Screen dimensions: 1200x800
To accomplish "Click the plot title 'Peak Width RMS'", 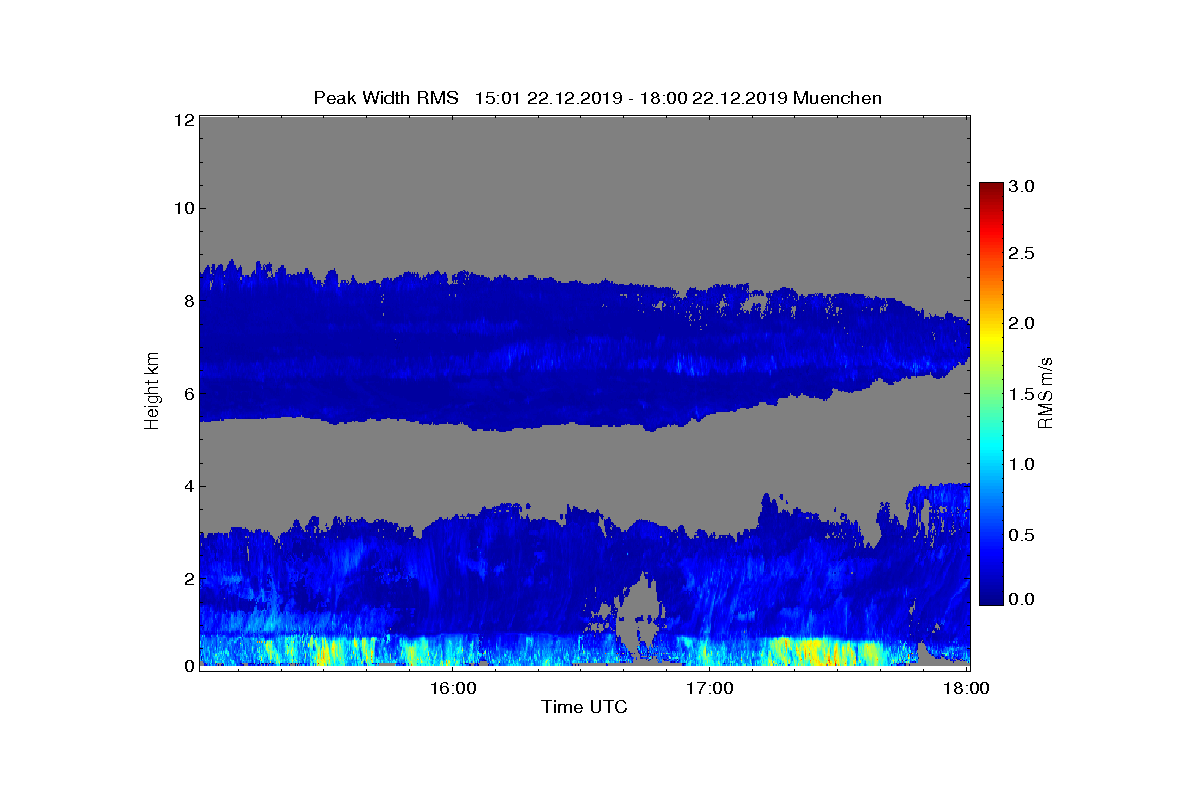I will 386,98.
